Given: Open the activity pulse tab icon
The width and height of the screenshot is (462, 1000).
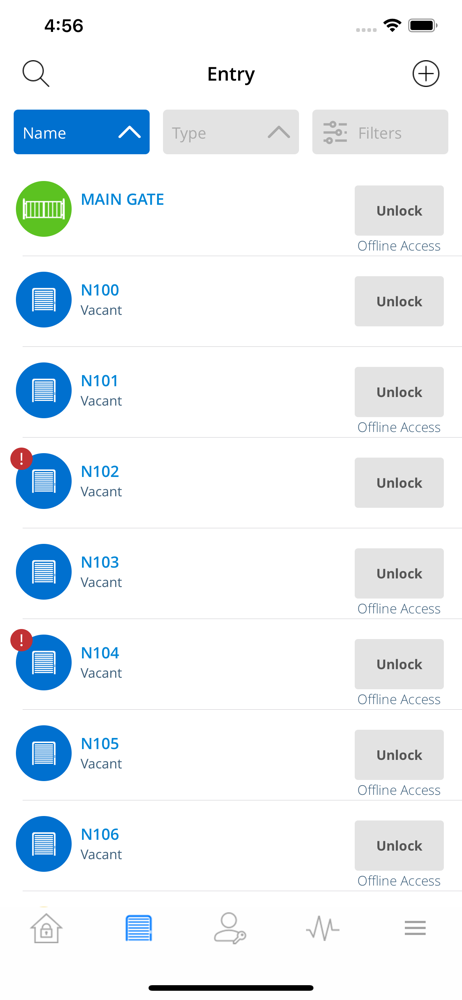Looking at the screenshot, I should (322, 928).
